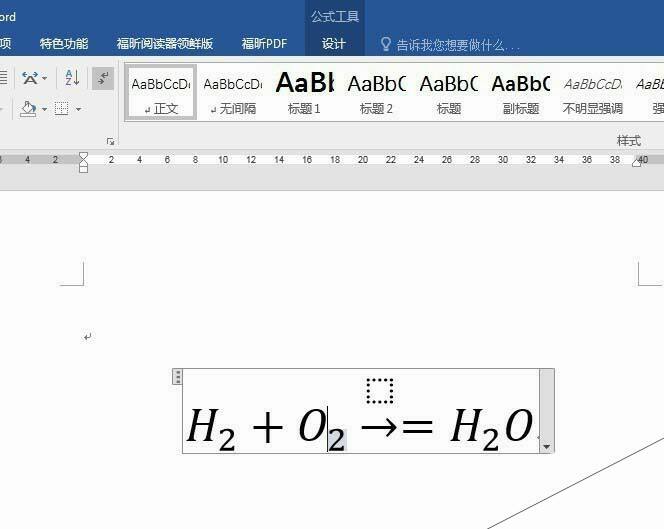Apply the 标题 2 style

click(376, 92)
